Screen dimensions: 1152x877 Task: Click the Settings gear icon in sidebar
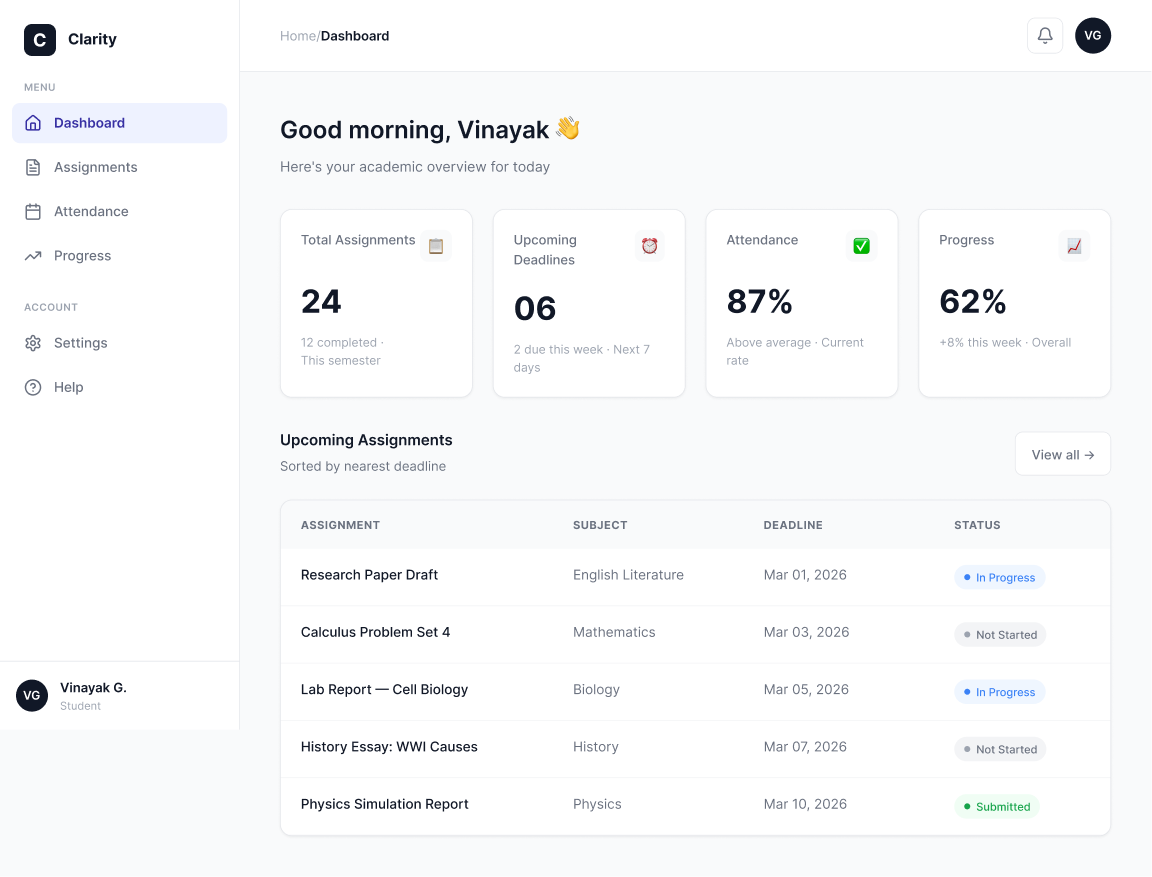click(x=33, y=343)
